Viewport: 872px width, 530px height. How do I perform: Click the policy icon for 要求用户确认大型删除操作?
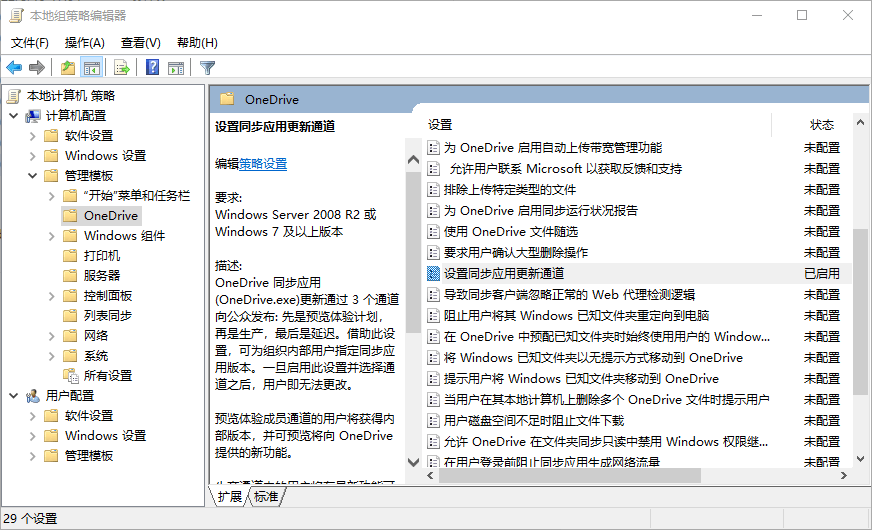433,252
